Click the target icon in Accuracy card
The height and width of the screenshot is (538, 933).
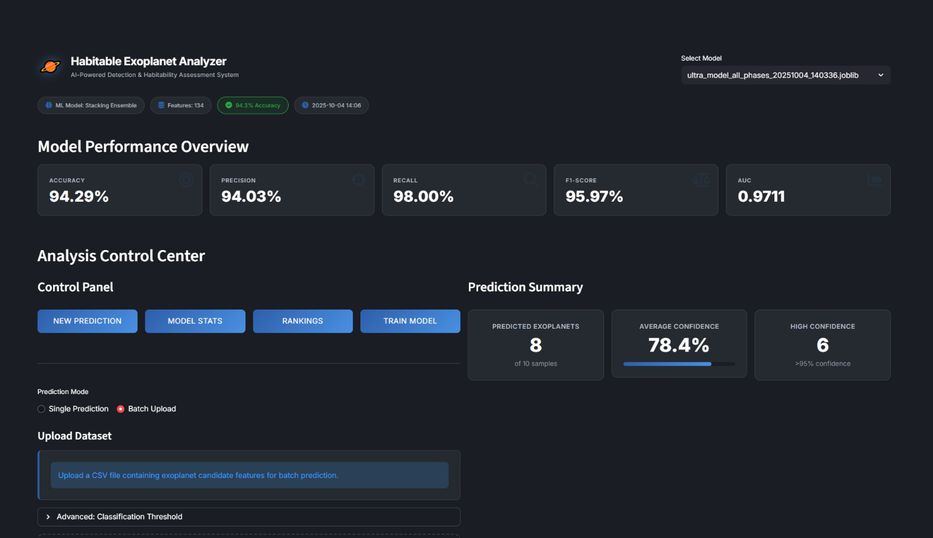pyautogui.click(x=186, y=180)
